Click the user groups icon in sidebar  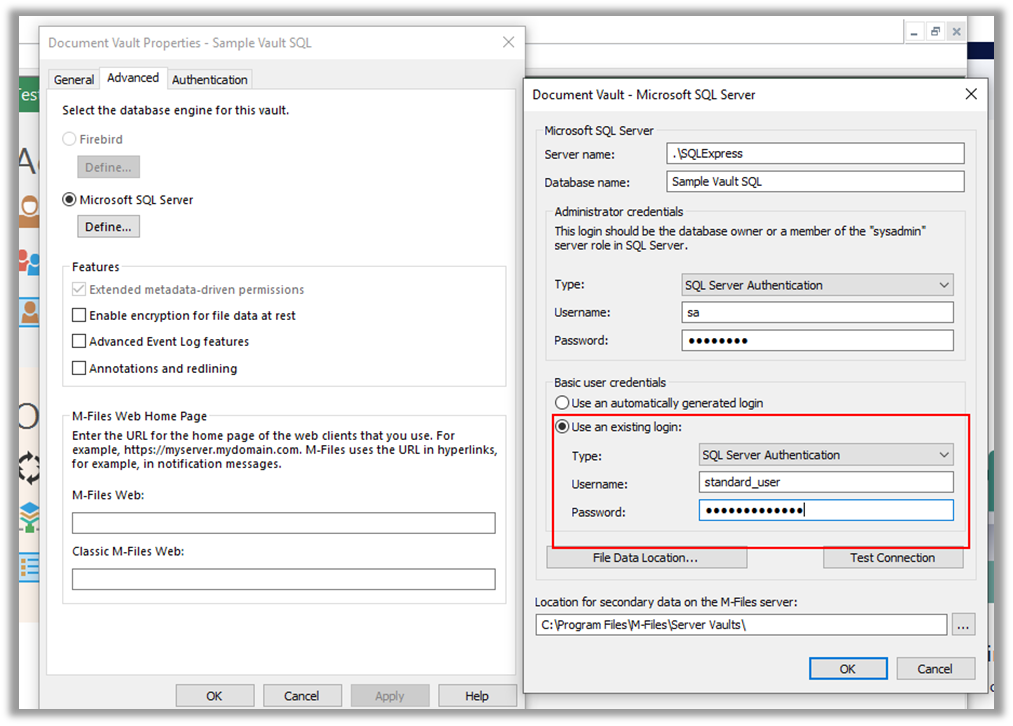[x=28, y=262]
